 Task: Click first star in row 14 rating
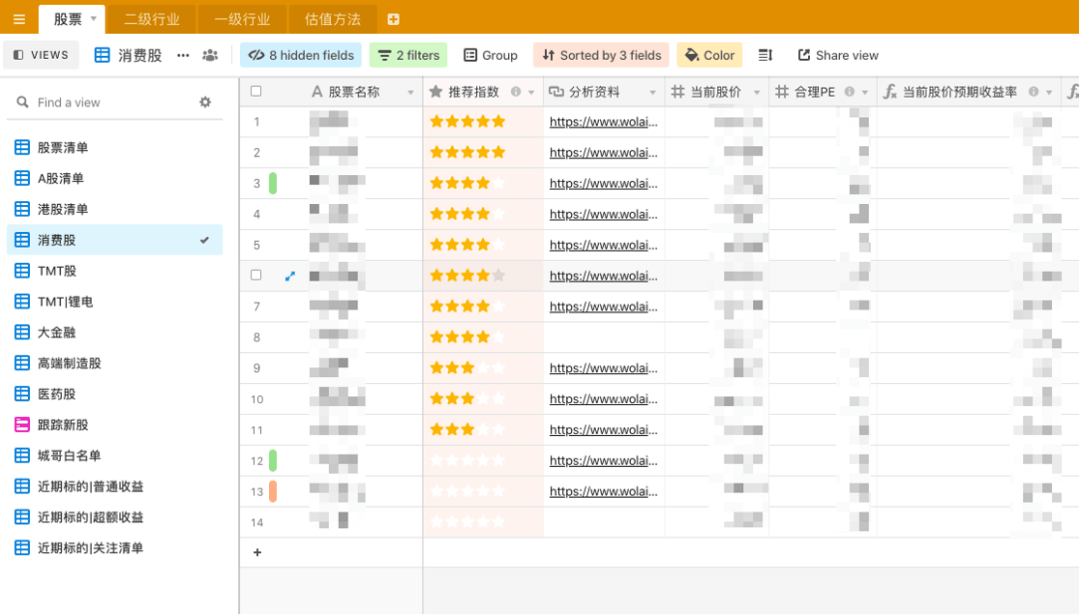pyautogui.click(x=436, y=522)
